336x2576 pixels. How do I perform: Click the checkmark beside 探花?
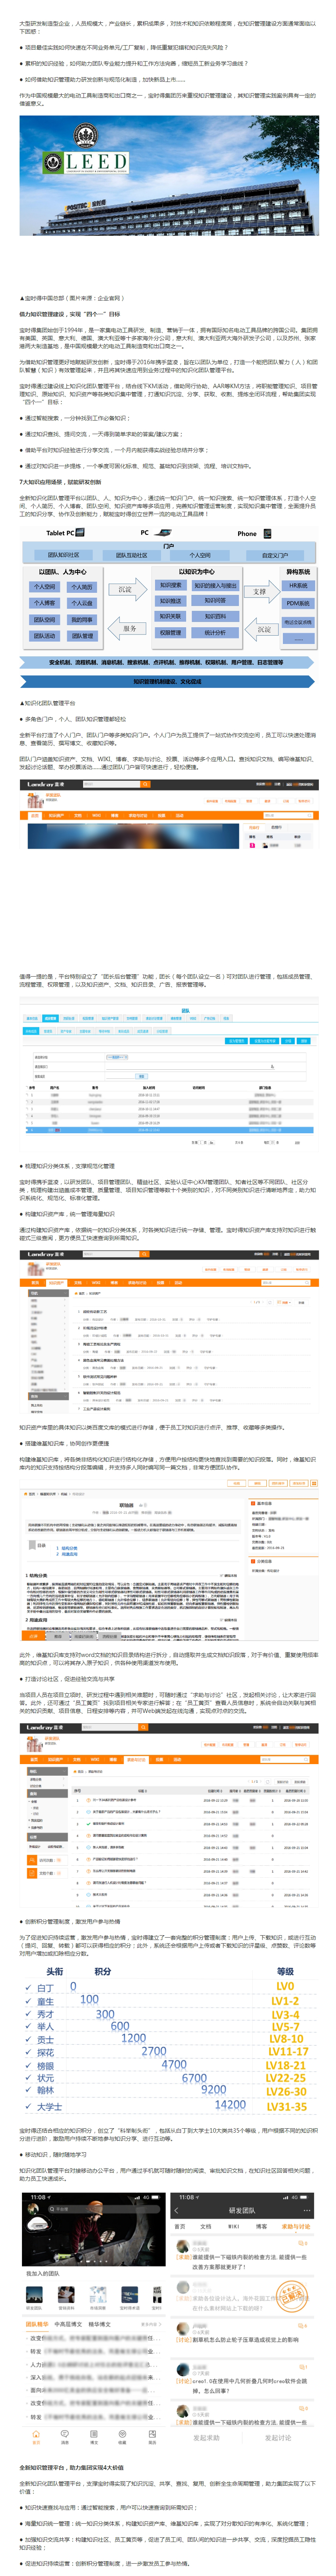click(x=27, y=2053)
